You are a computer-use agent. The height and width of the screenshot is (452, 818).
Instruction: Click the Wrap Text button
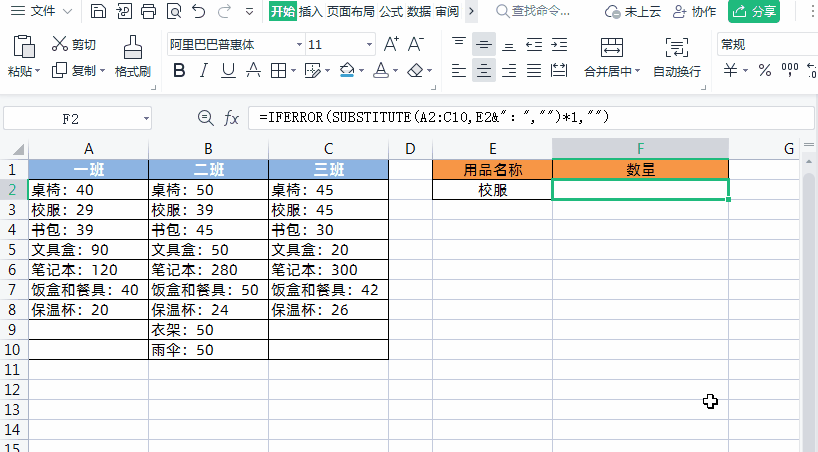(677, 57)
